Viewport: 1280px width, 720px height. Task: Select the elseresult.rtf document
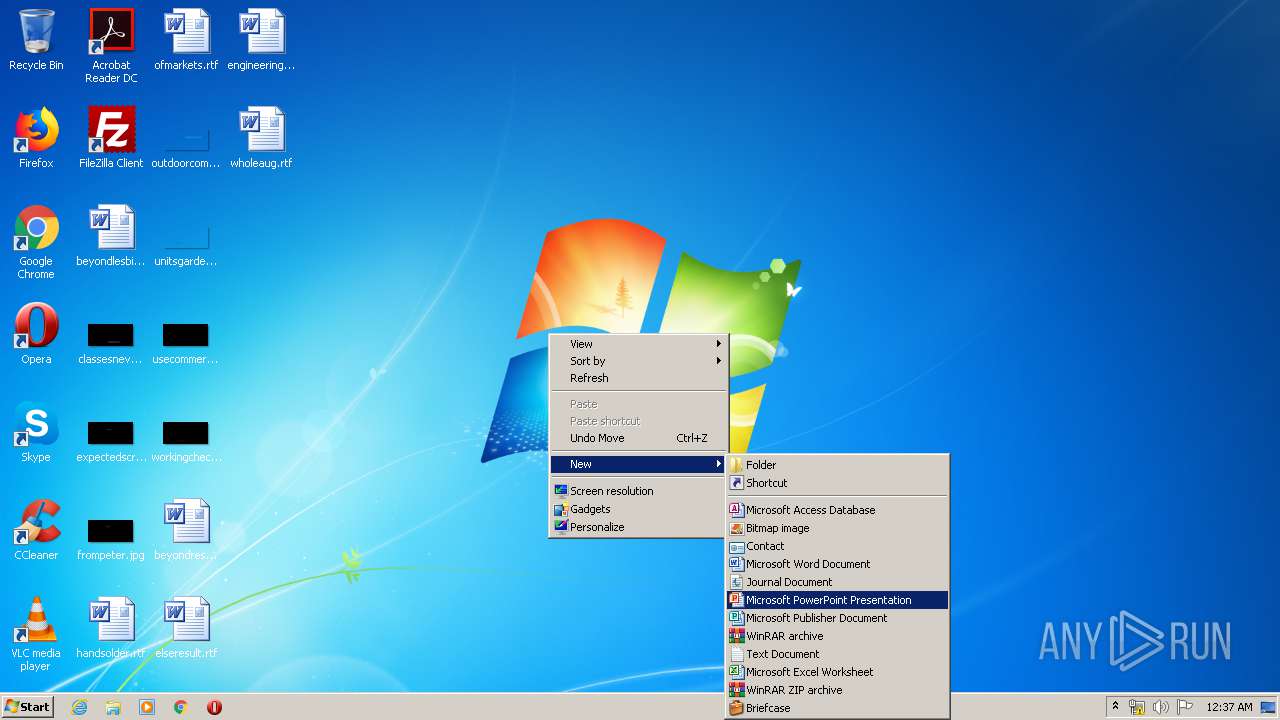point(186,628)
